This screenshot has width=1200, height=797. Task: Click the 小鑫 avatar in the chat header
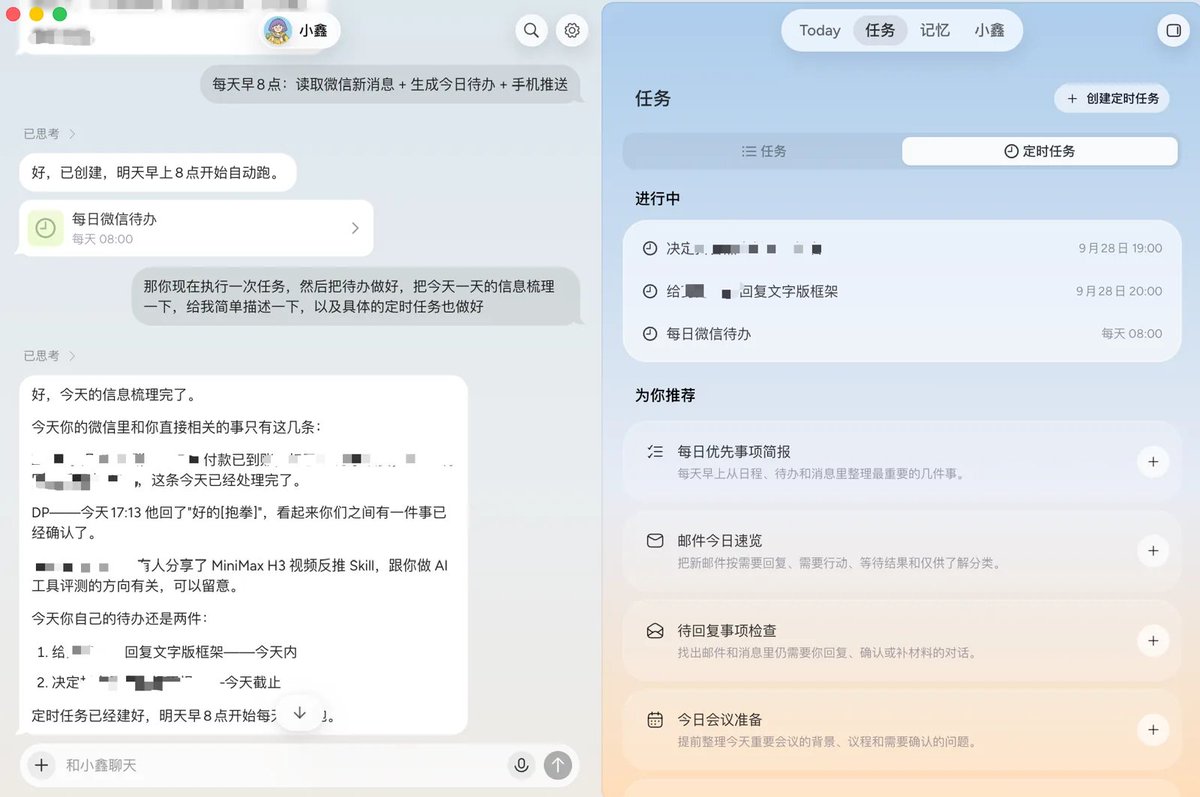277,31
